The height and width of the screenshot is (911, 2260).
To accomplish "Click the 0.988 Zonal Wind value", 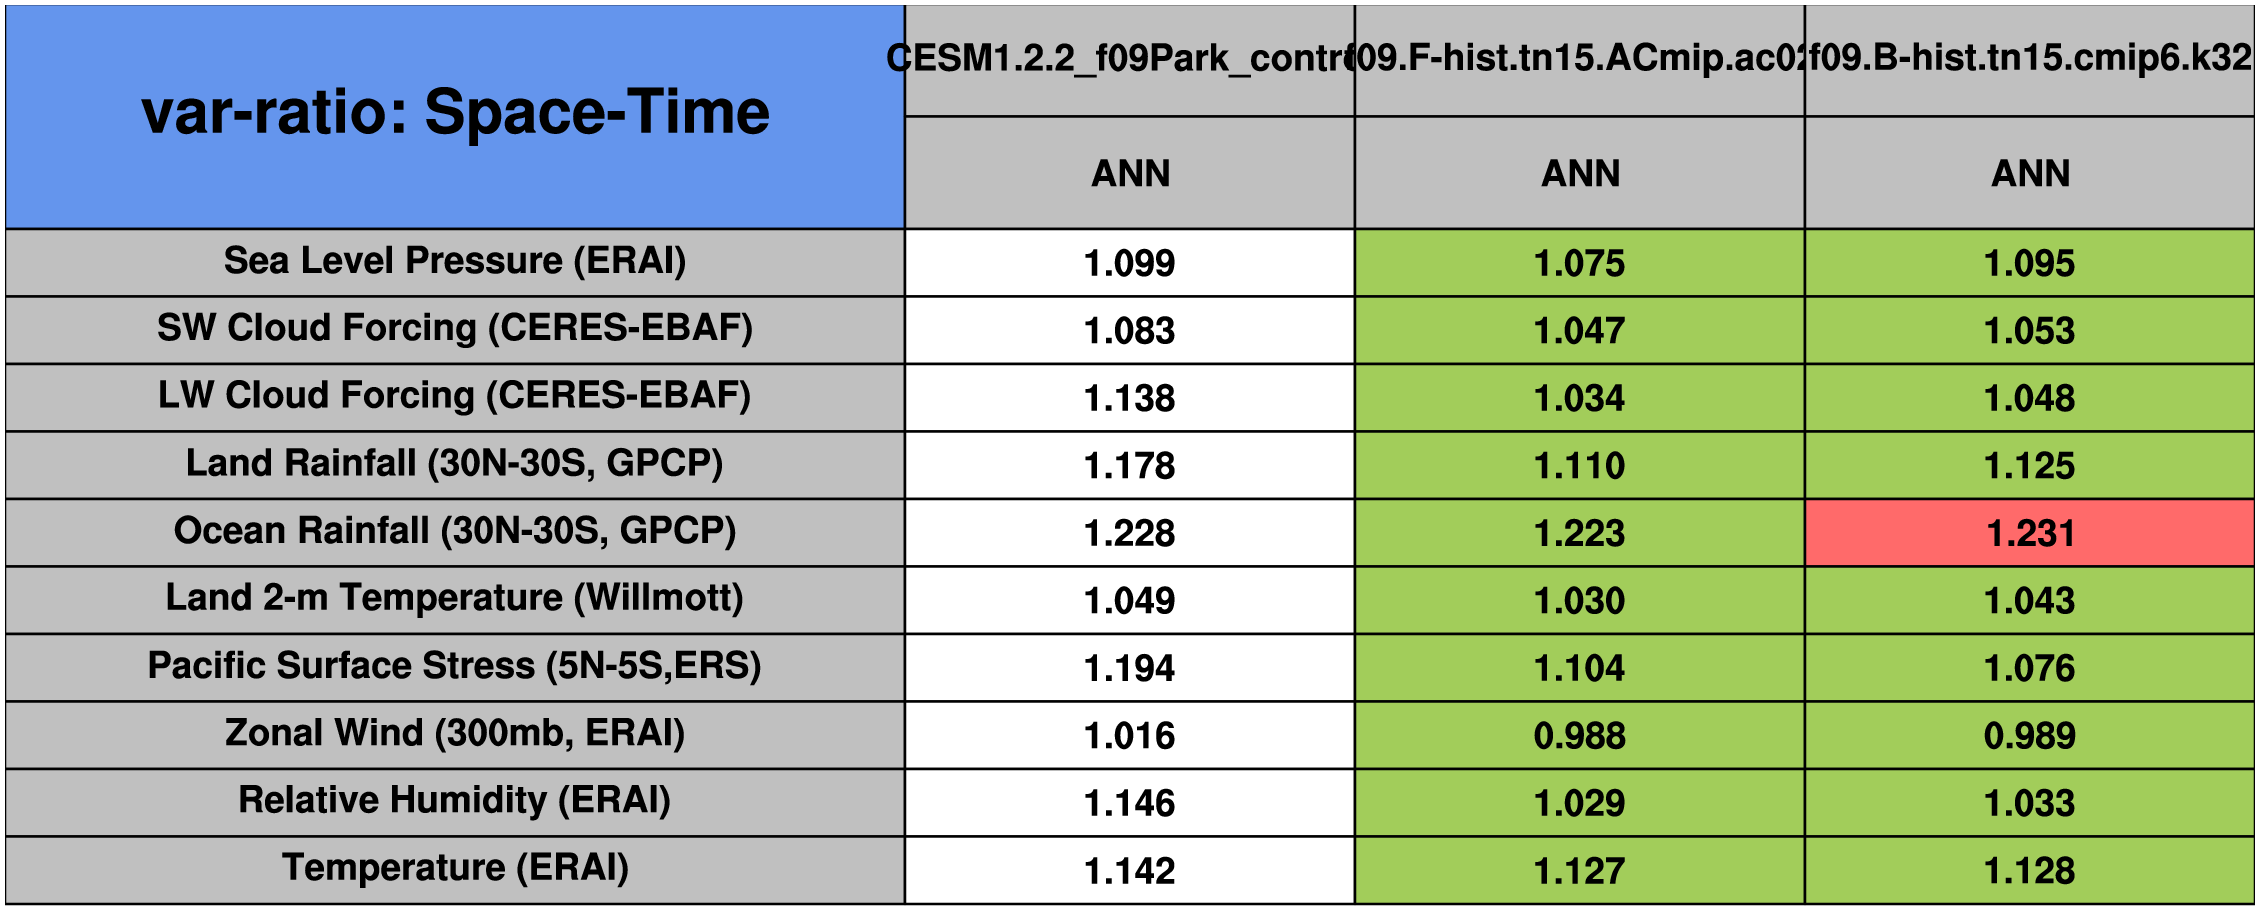I will 1579,736.
